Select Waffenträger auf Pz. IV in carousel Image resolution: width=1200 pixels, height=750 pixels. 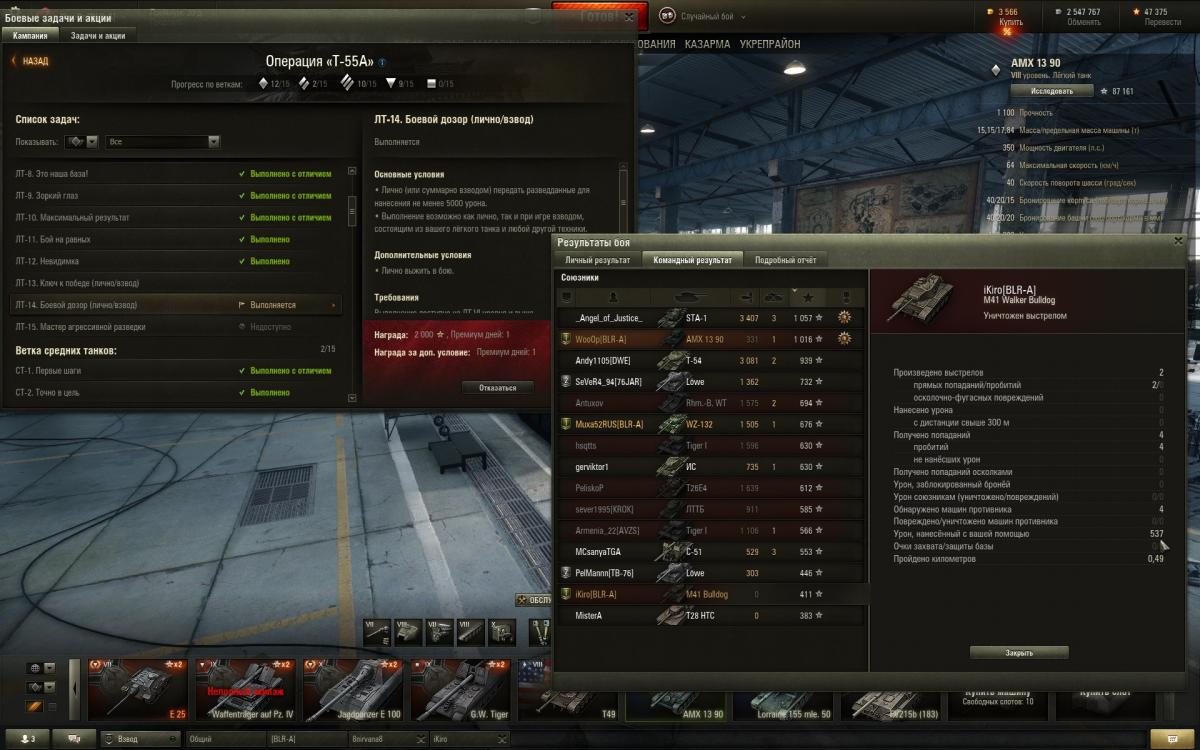coord(246,691)
